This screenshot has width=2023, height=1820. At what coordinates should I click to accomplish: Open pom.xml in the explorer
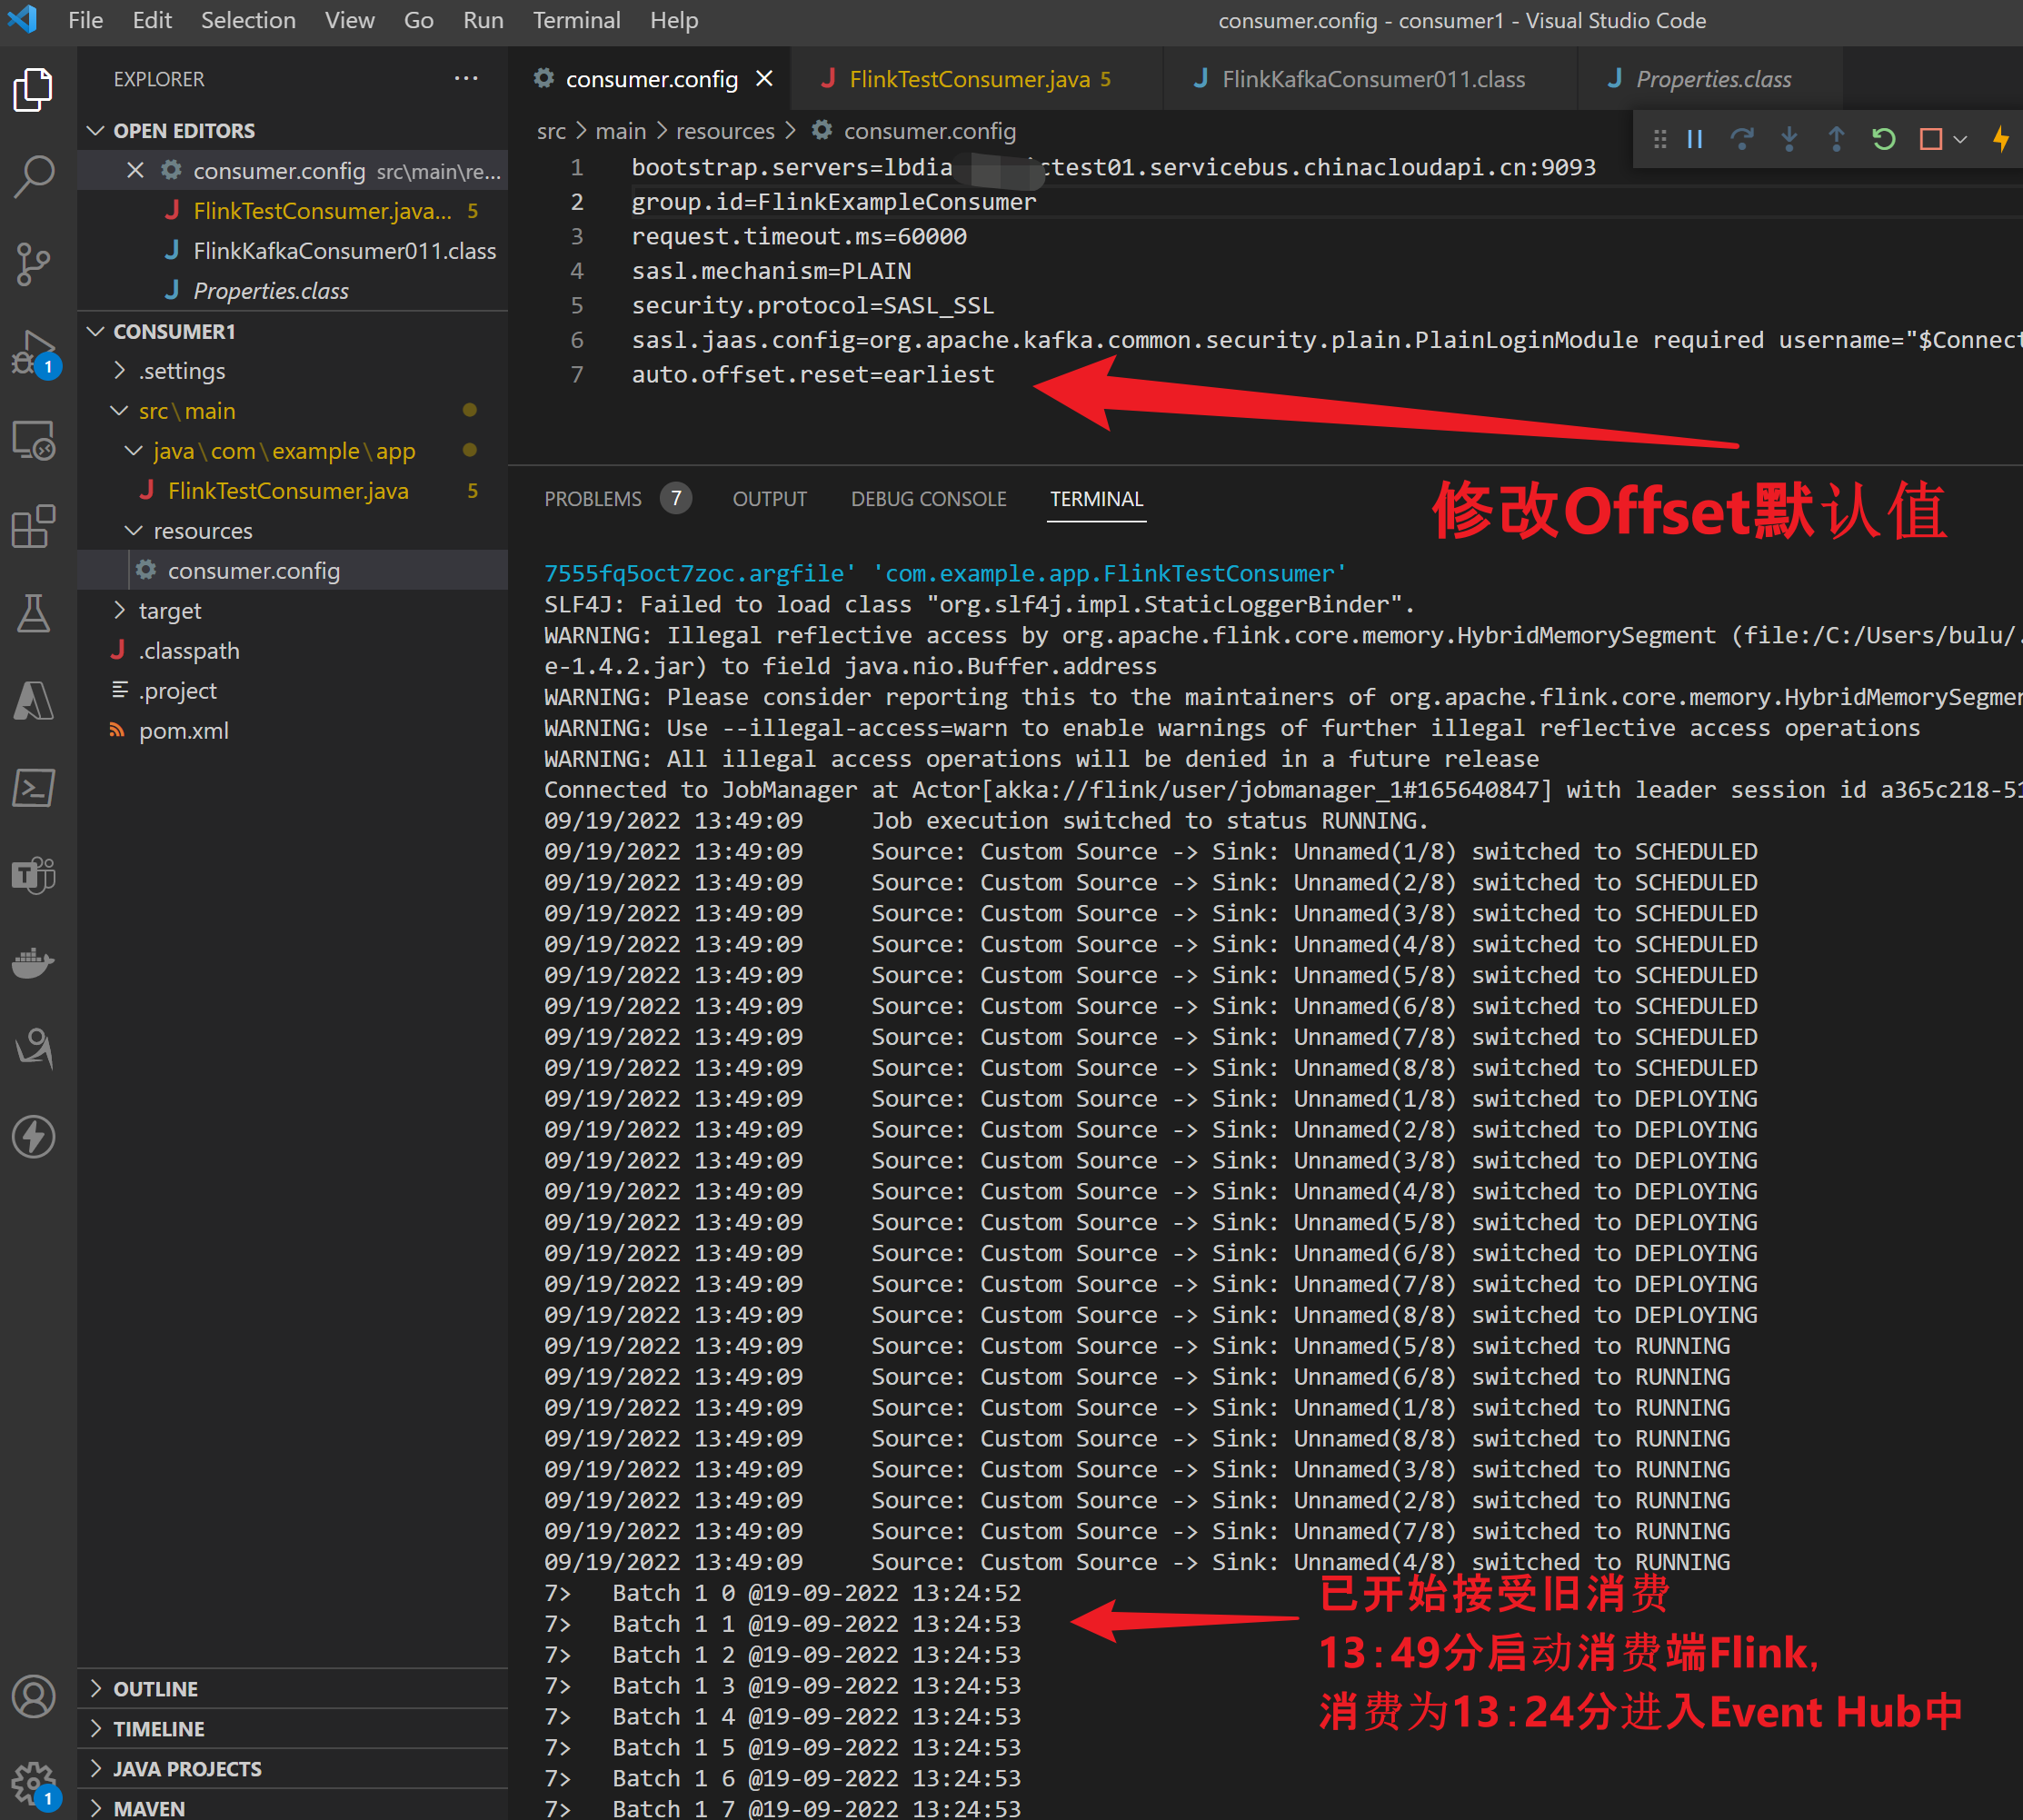184,731
